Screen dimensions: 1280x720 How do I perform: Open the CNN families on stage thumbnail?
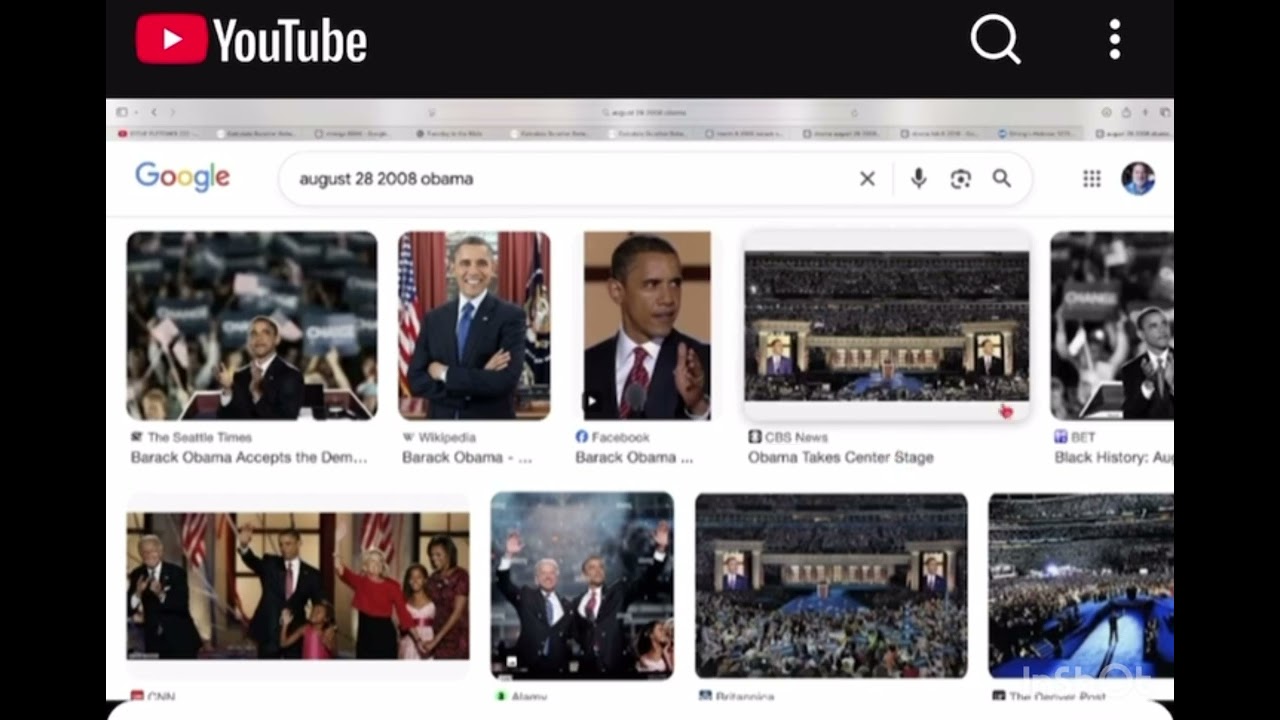(298, 585)
